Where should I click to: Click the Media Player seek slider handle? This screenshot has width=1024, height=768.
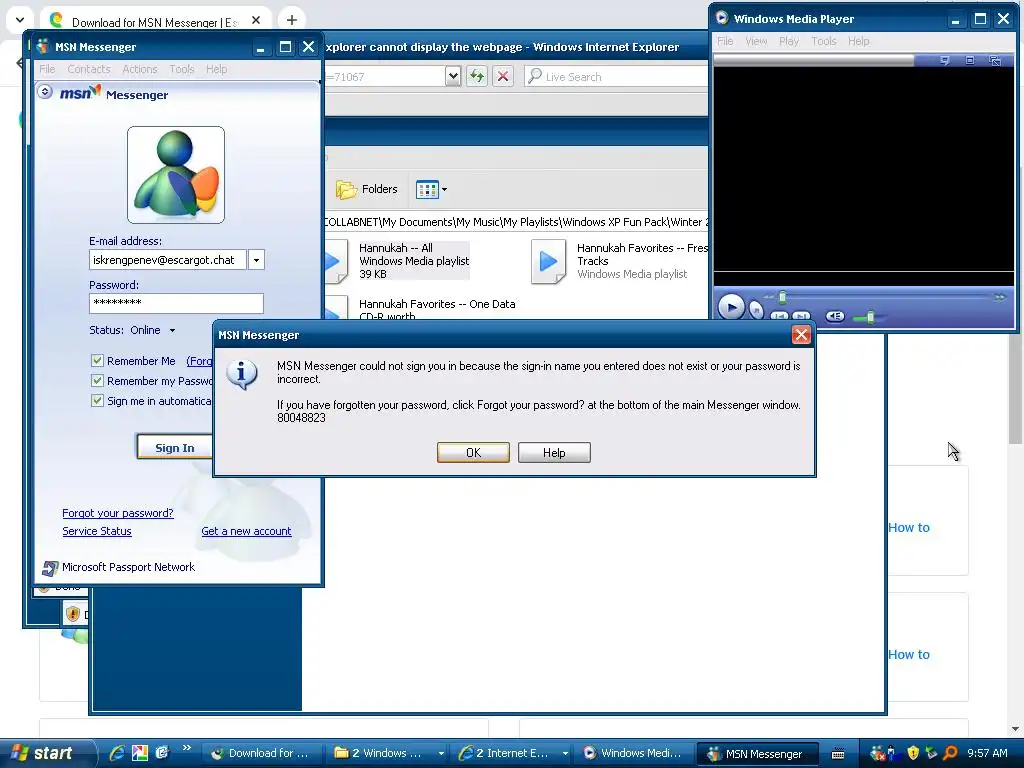(782, 297)
